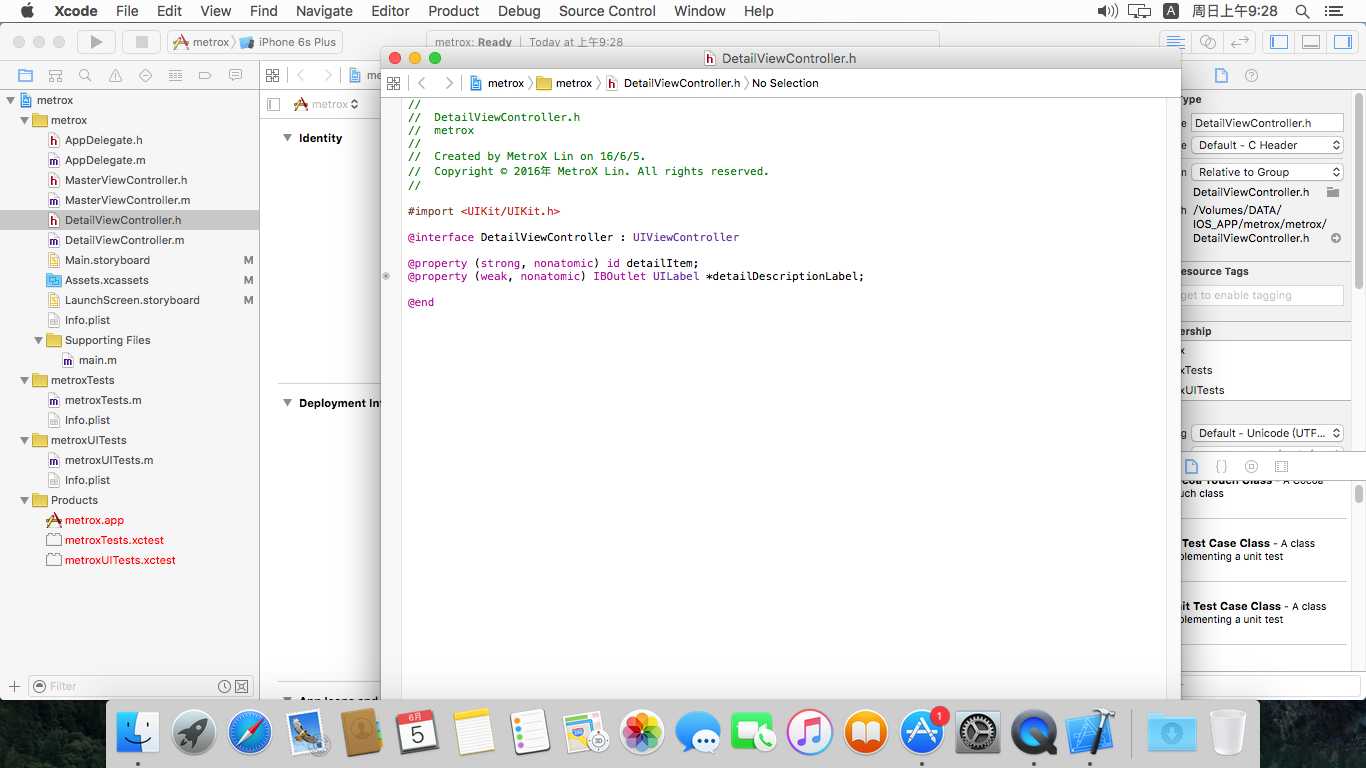Open the Navigate menu

pos(324,11)
